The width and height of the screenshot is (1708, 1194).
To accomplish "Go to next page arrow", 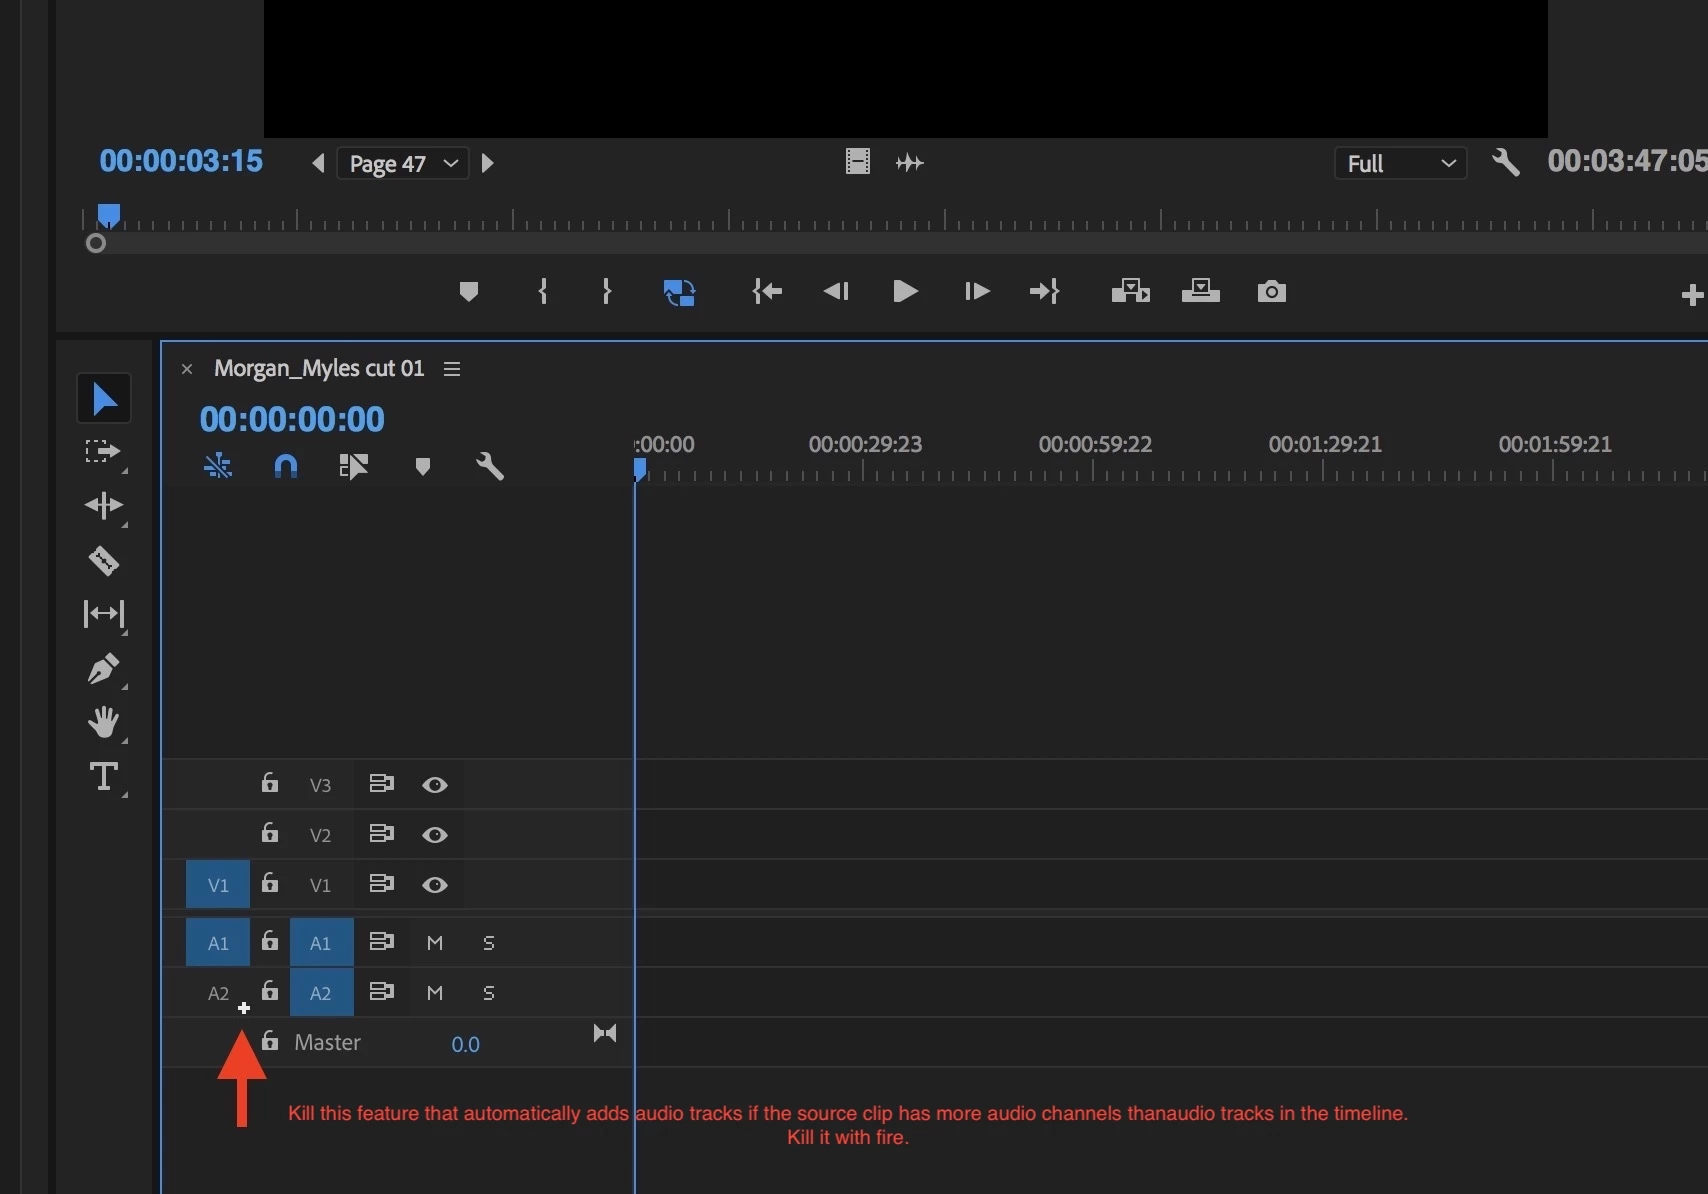I will (x=488, y=163).
